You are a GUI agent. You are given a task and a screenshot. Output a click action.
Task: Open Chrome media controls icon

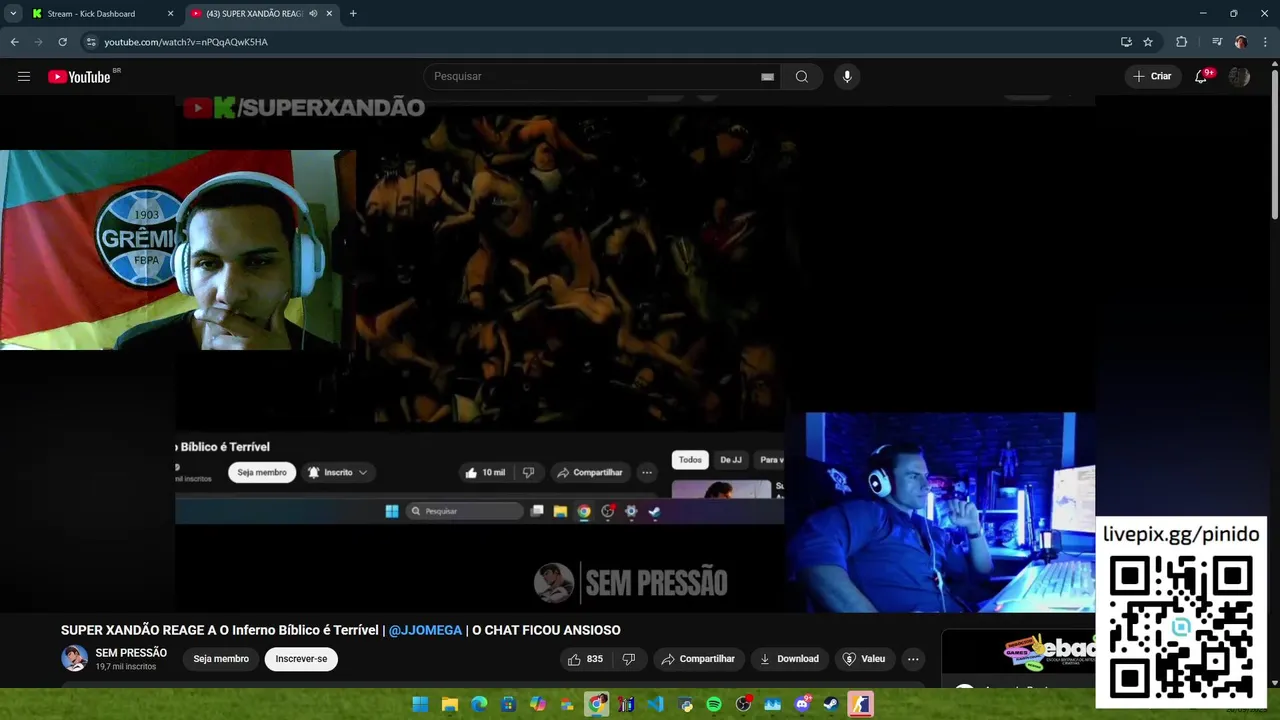tap(1217, 42)
